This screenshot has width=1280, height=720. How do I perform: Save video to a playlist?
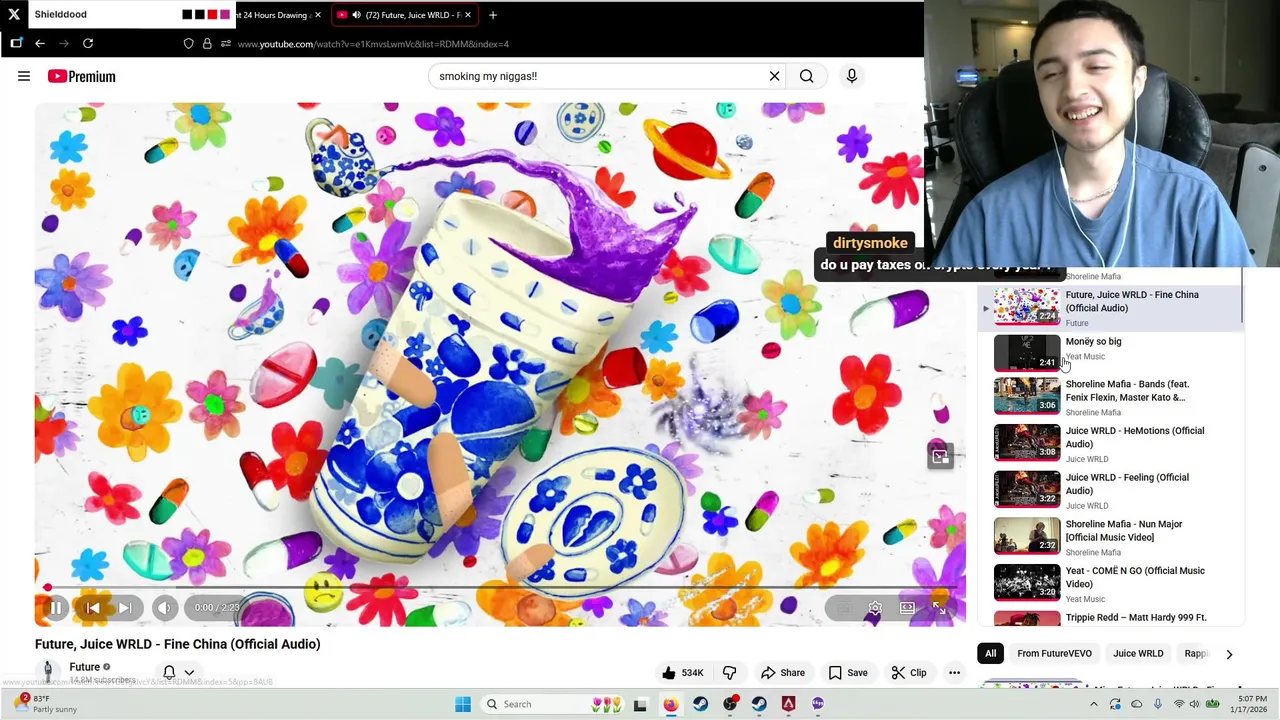847,672
